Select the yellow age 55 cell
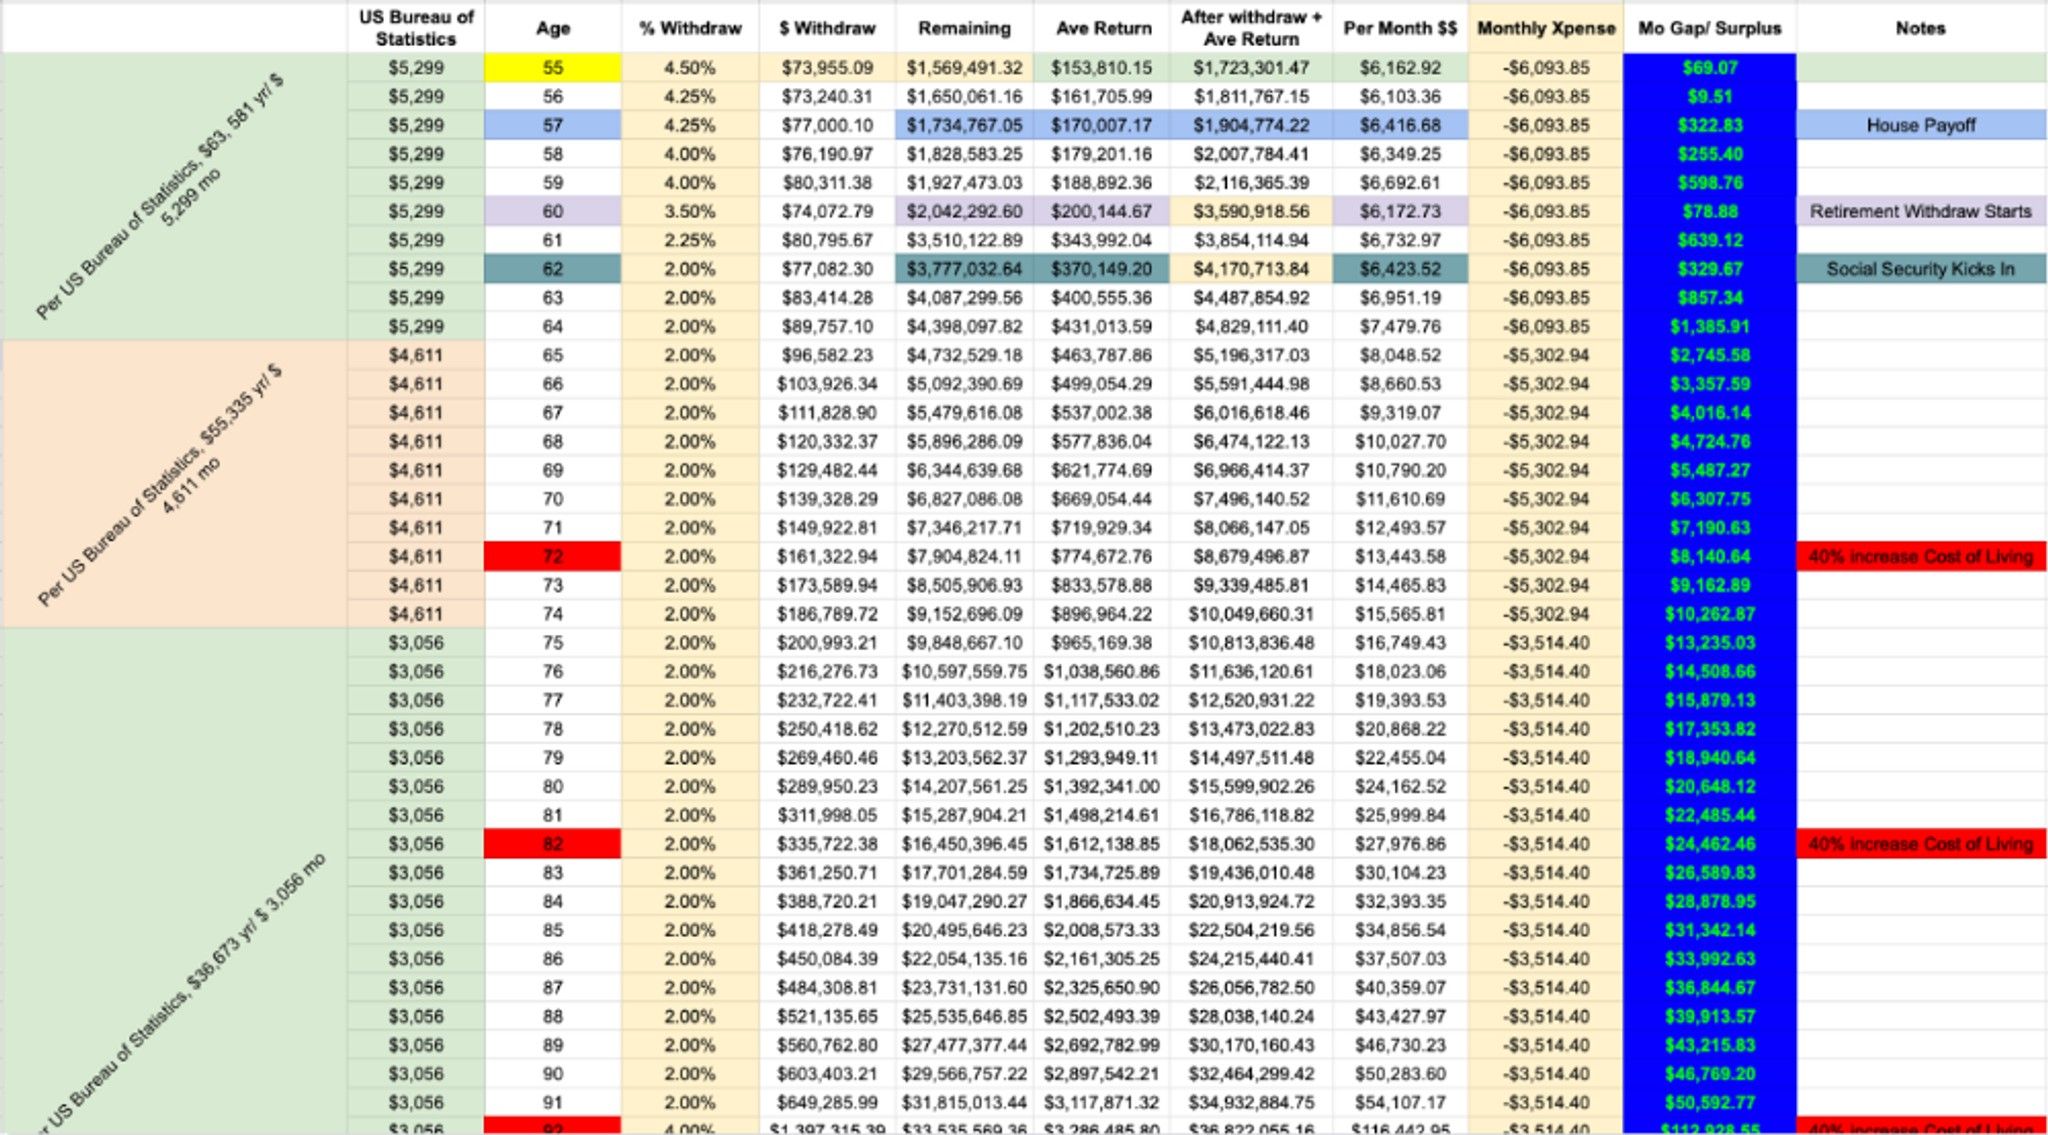Image resolution: width=2048 pixels, height=1135 pixels. pos(552,68)
